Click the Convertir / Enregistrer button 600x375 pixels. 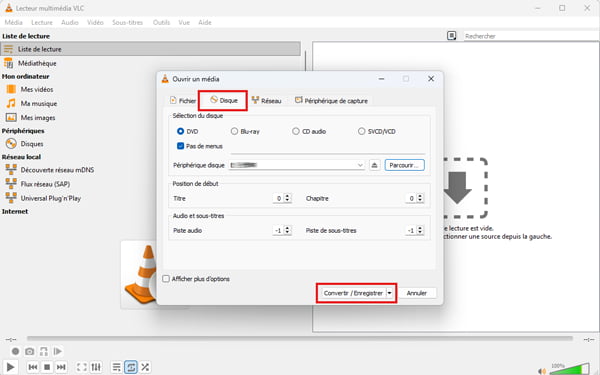pyautogui.click(x=353, y=293)
